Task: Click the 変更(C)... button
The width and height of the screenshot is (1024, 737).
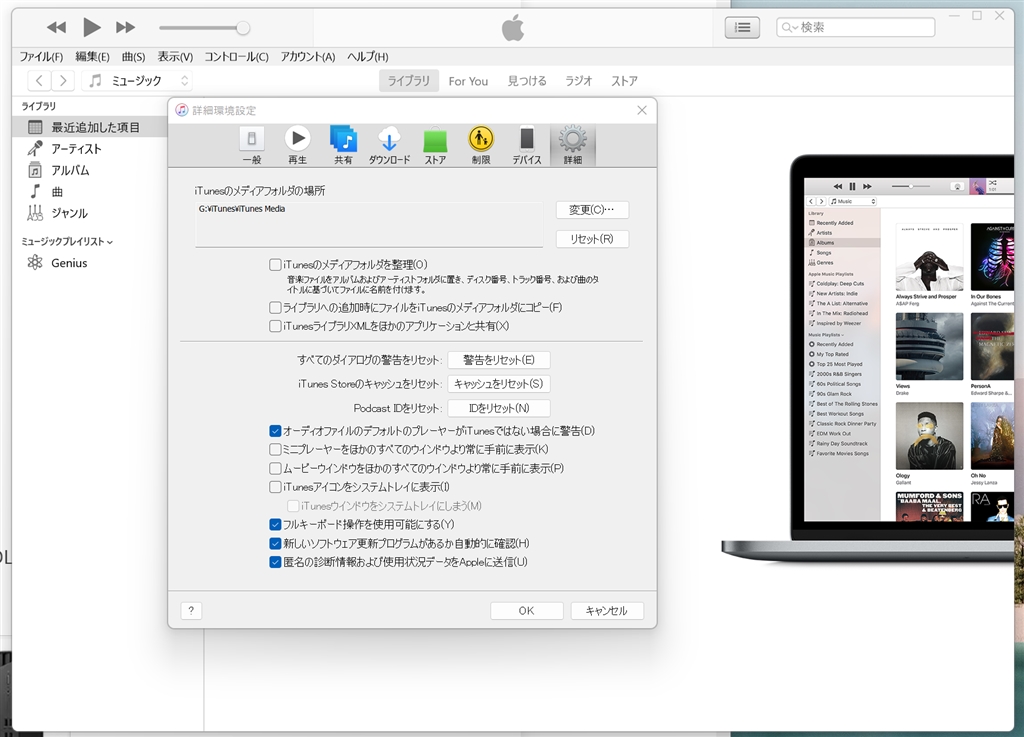Action: click(592, 210)
